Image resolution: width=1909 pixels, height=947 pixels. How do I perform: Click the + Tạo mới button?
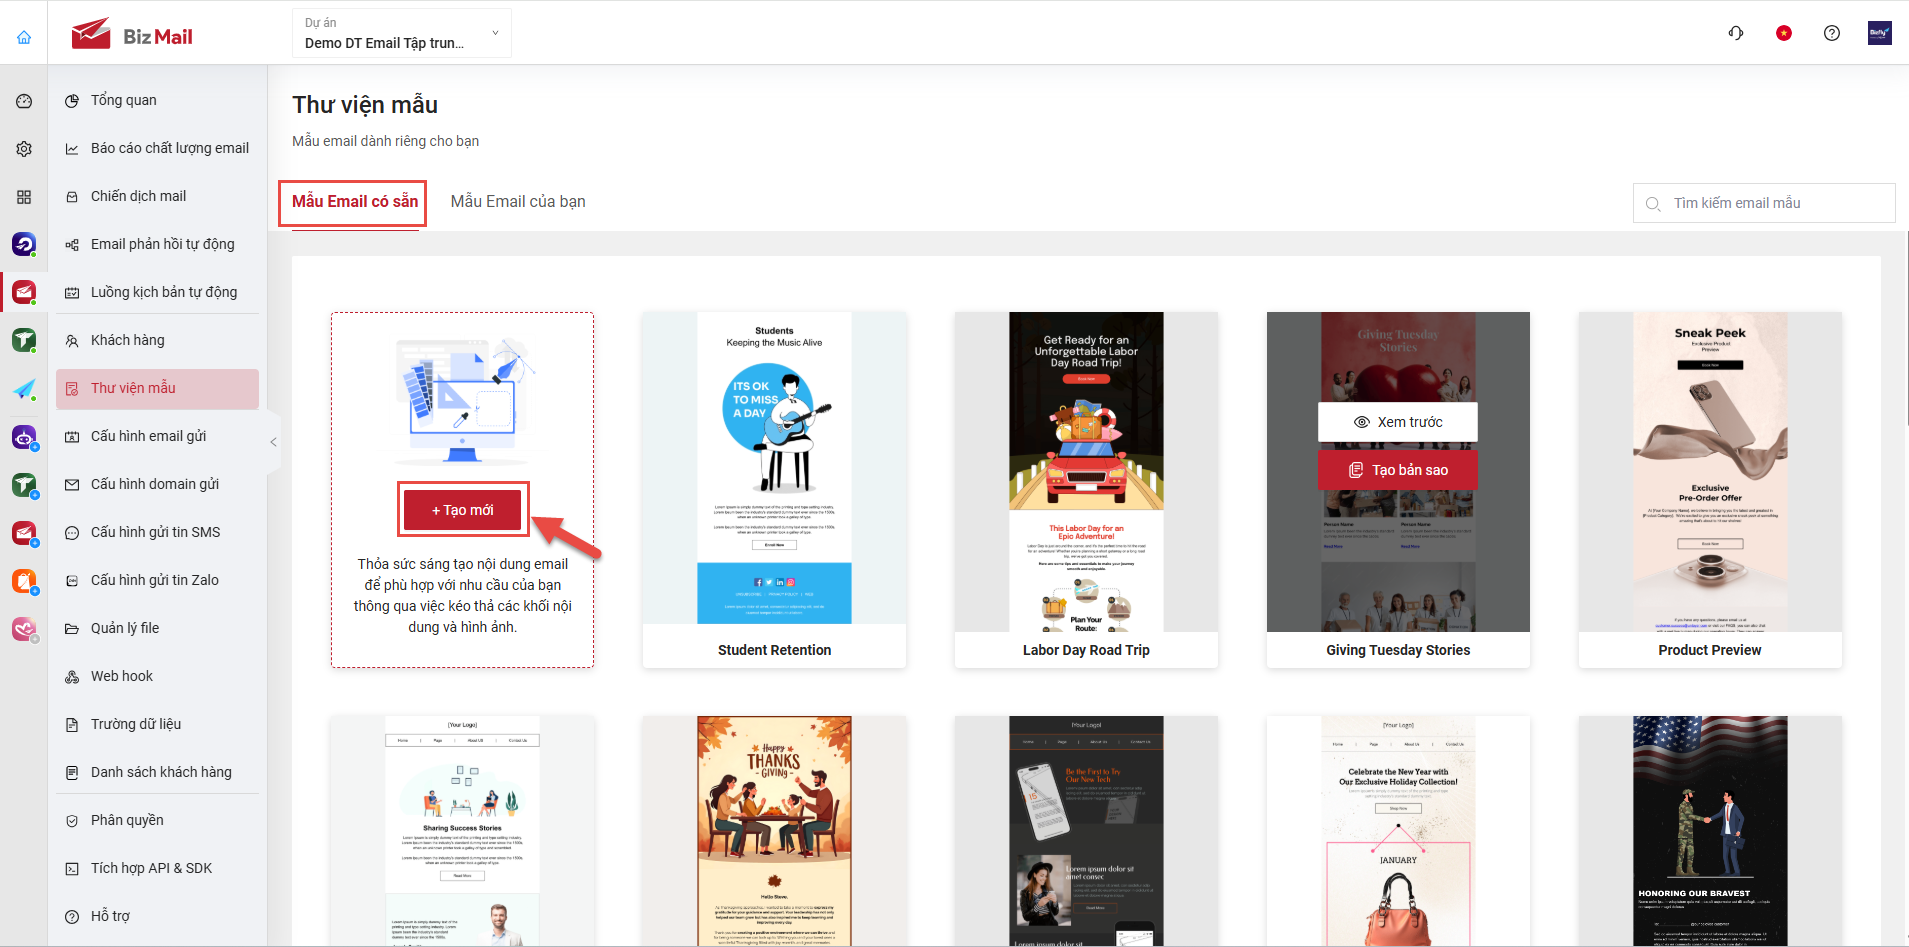462,510
